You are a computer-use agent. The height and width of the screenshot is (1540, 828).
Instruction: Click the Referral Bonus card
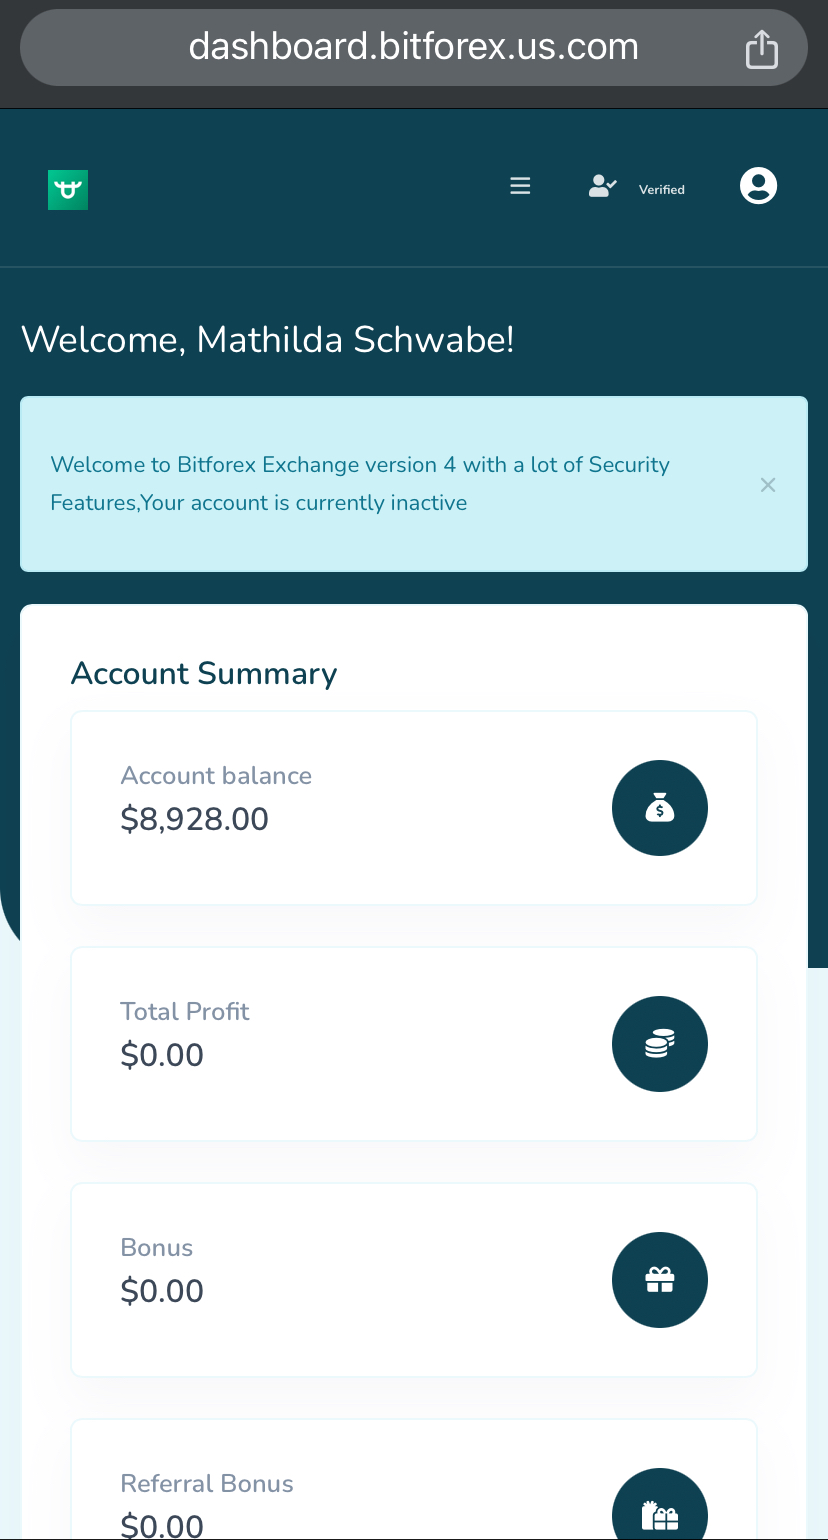[x=413, y=1479]
